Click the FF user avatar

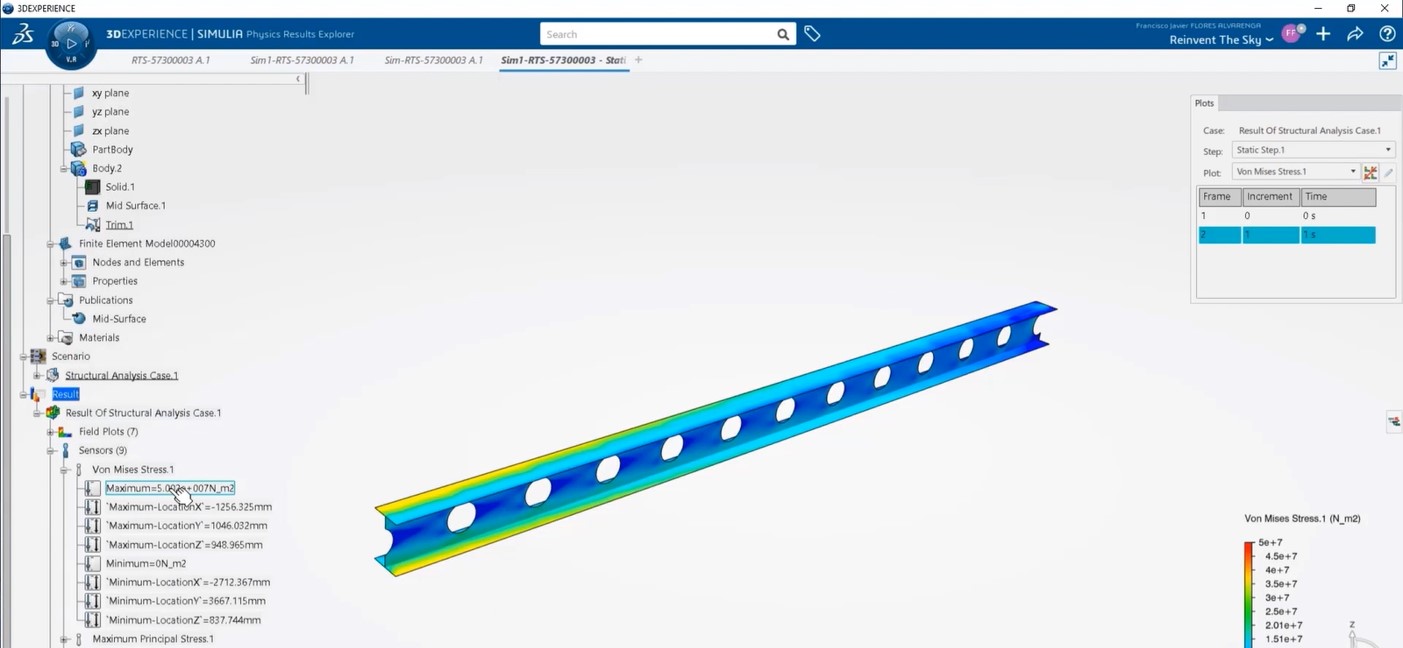(1291, 32)
